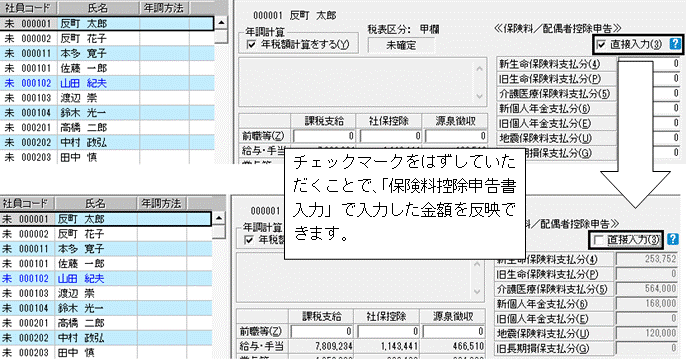Select the 564,000 介護医療保険料 amount field

coord(647,288)
